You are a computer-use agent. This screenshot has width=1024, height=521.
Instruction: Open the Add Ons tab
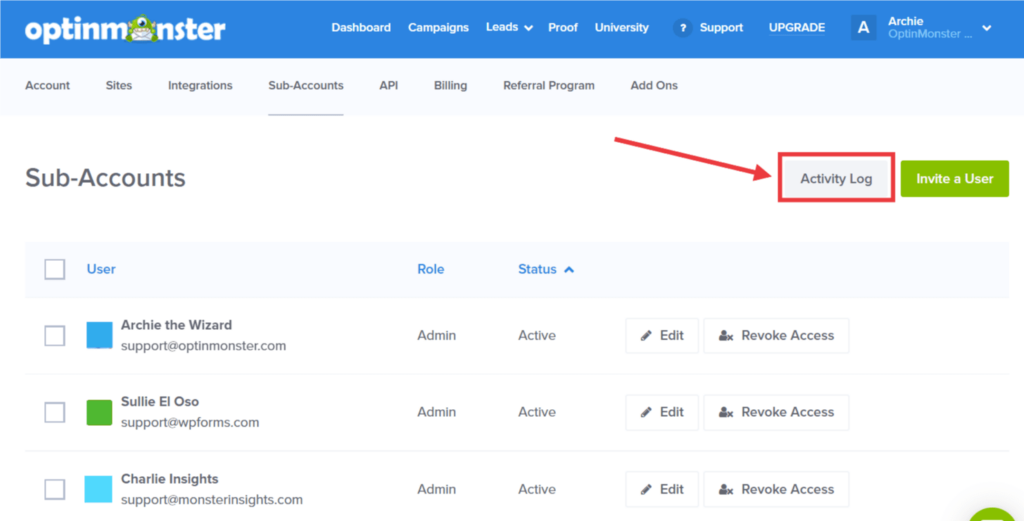(x=654, y=86)
